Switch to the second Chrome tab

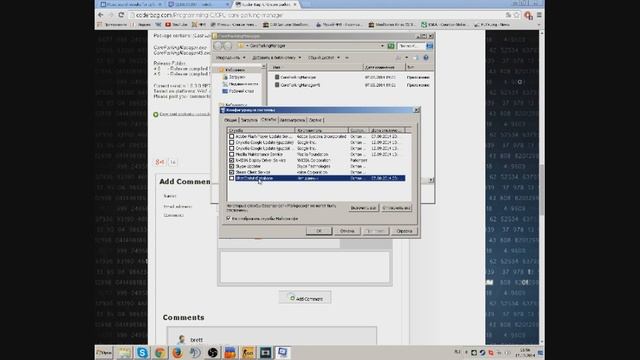198,4
